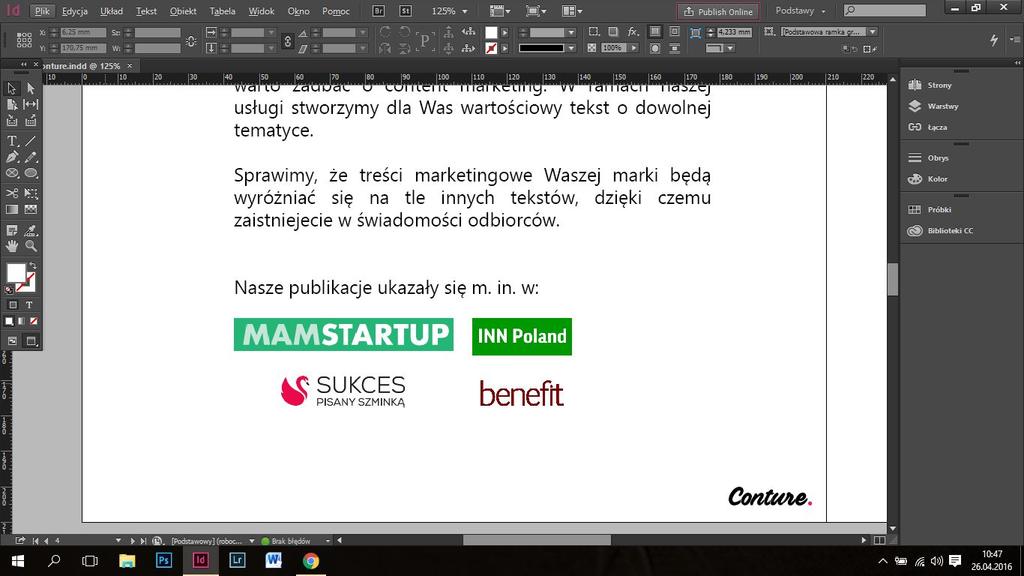
Task: Select the Pen tool
Action: coord(12,157)
